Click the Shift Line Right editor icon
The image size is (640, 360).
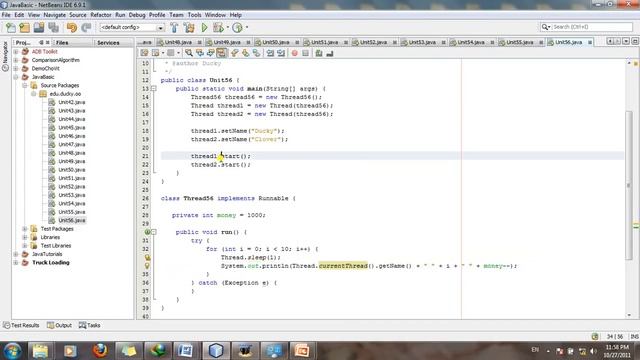[x=281, y=53]
